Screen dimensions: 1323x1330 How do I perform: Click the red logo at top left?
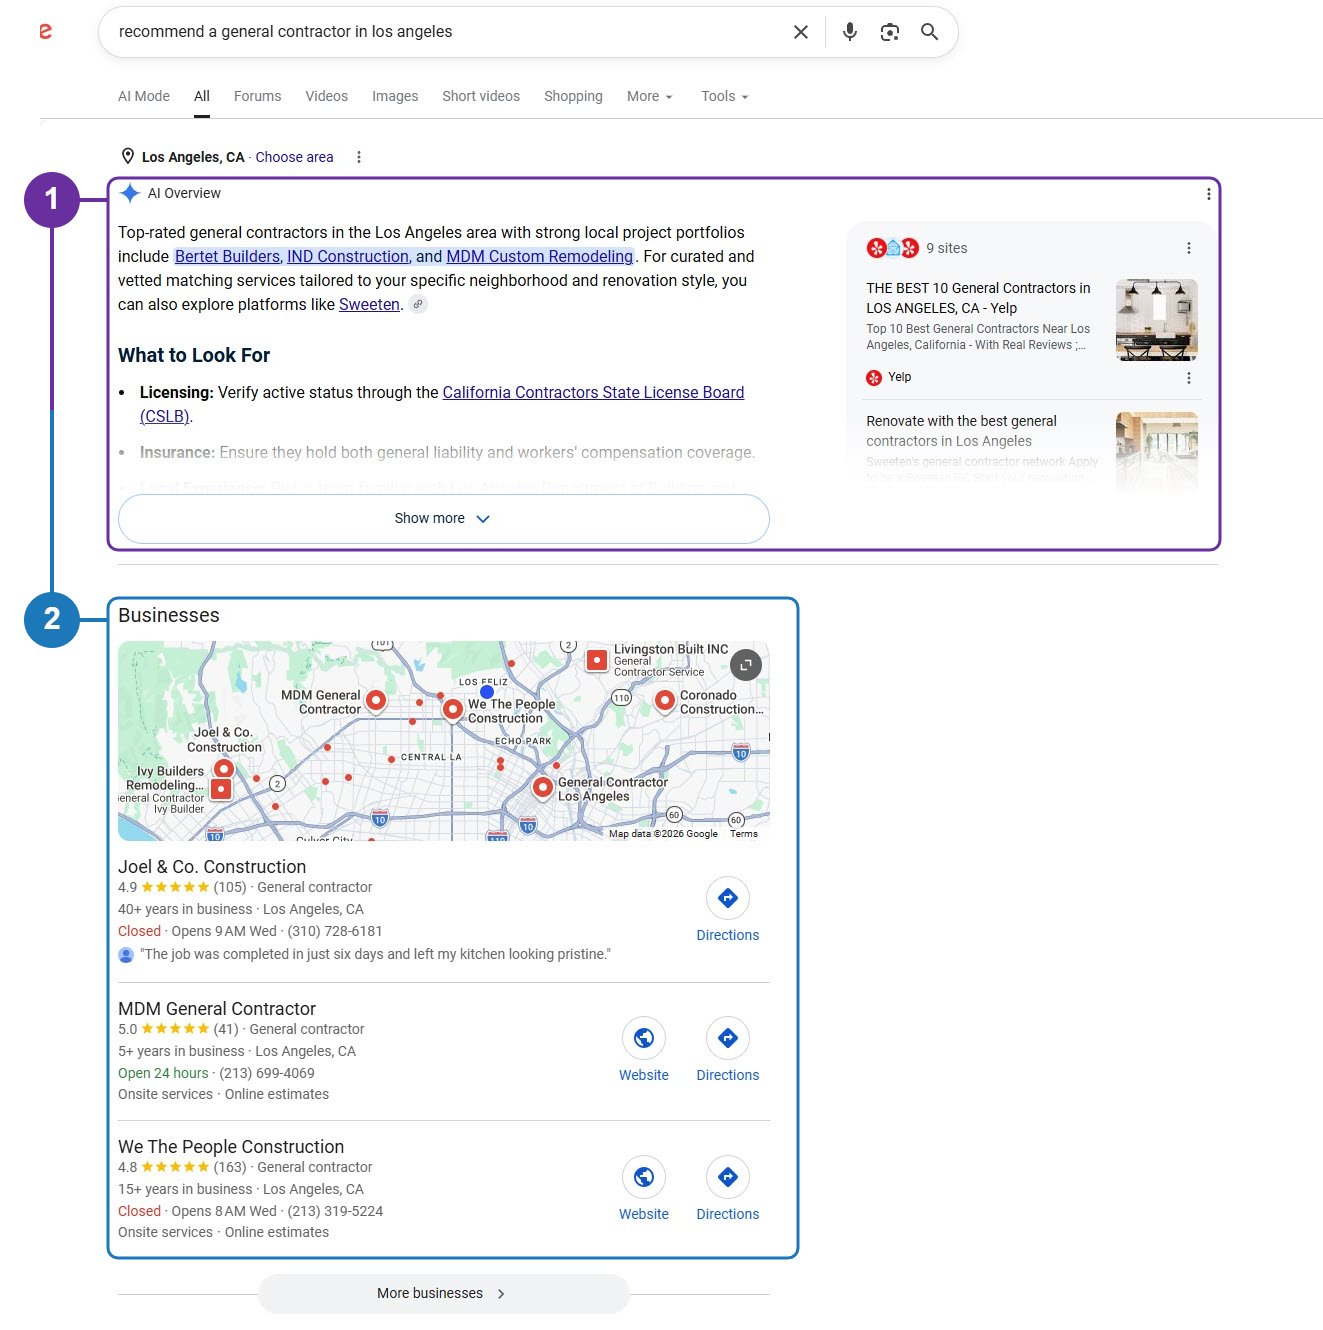(x=45, y=32)
